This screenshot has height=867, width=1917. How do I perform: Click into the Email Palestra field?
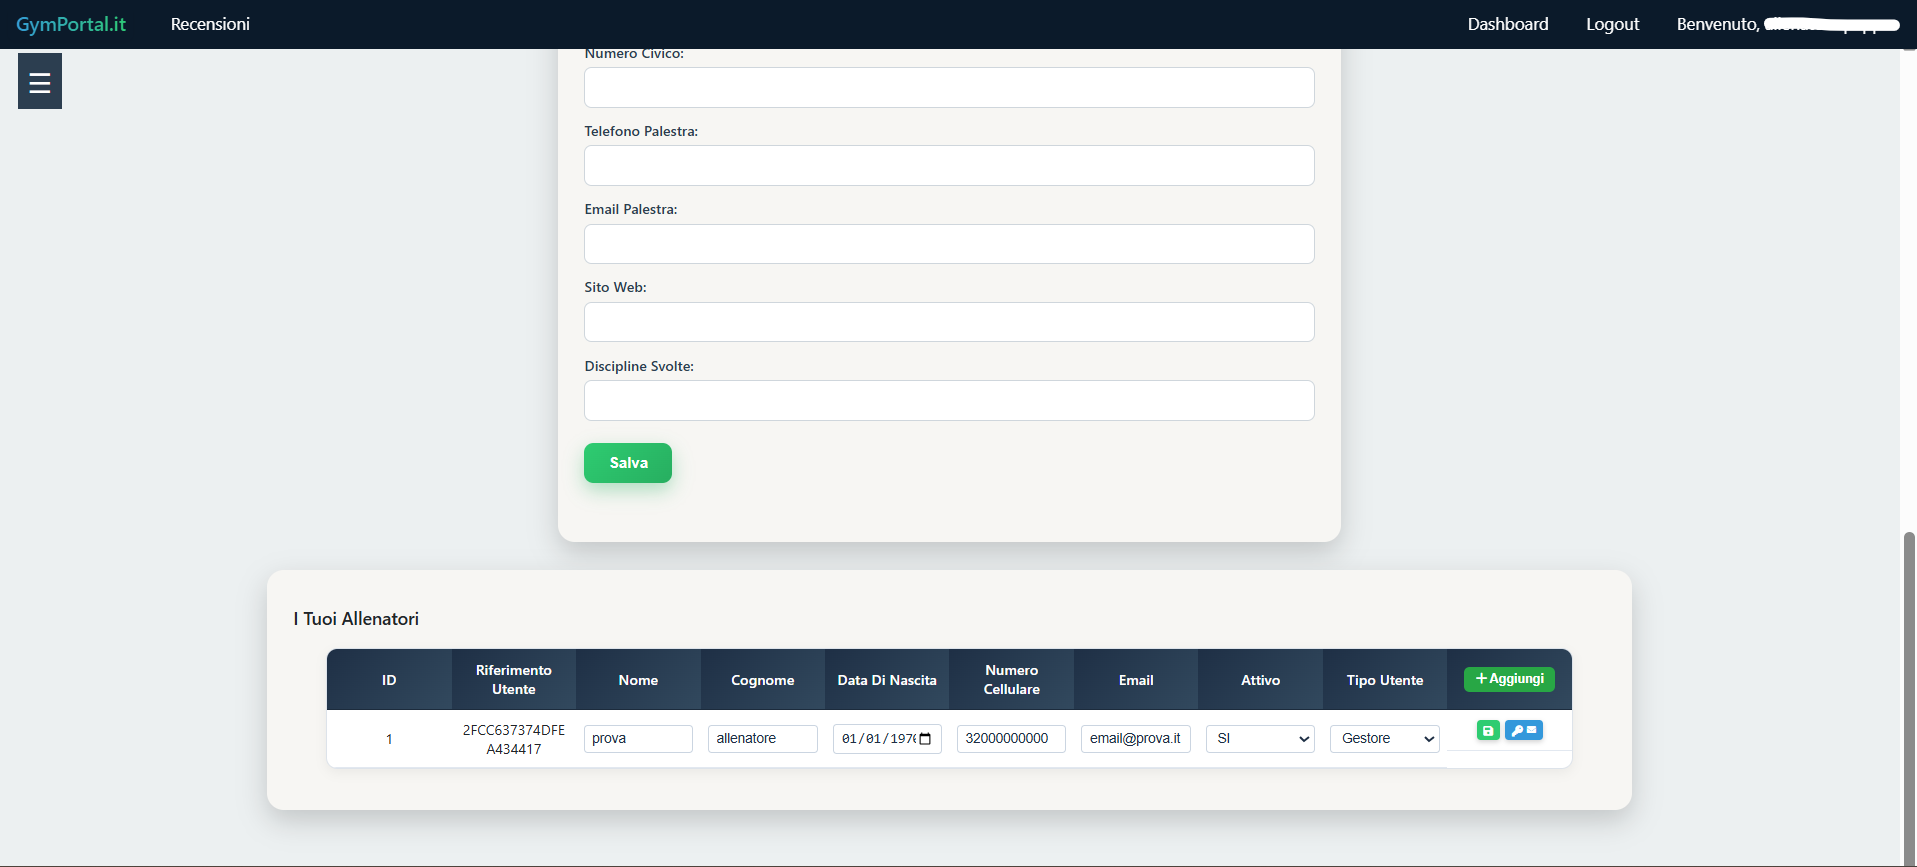(x=949, y=244)
